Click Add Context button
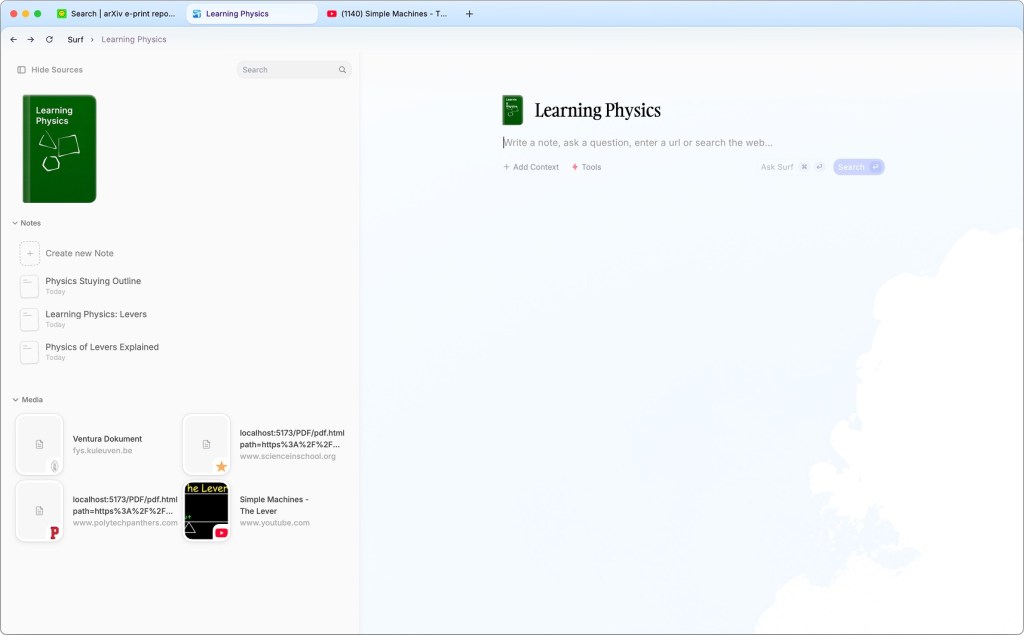The width and height of the screenshot is (1024, 635). tap(531, 167)
